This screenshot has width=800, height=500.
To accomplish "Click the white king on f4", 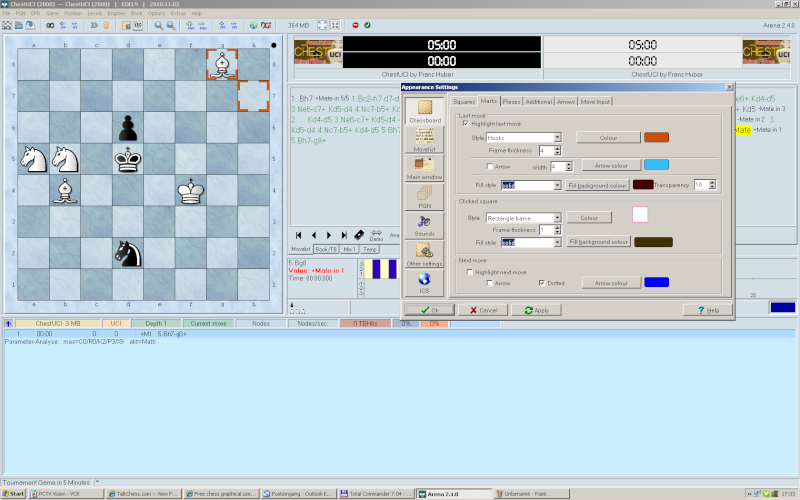I will pyautogui.click(x=190, y=191).
